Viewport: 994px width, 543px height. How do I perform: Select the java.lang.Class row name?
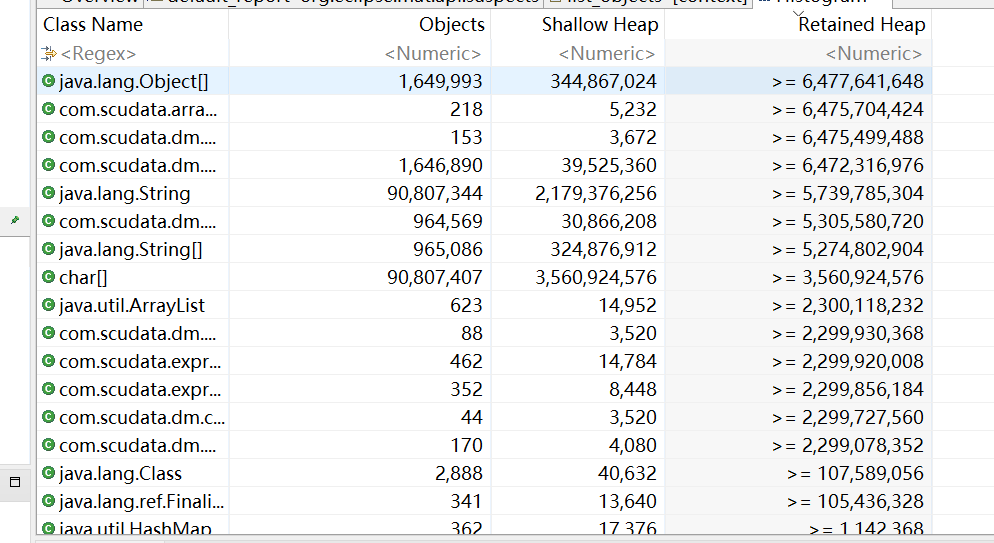(120, 473)
